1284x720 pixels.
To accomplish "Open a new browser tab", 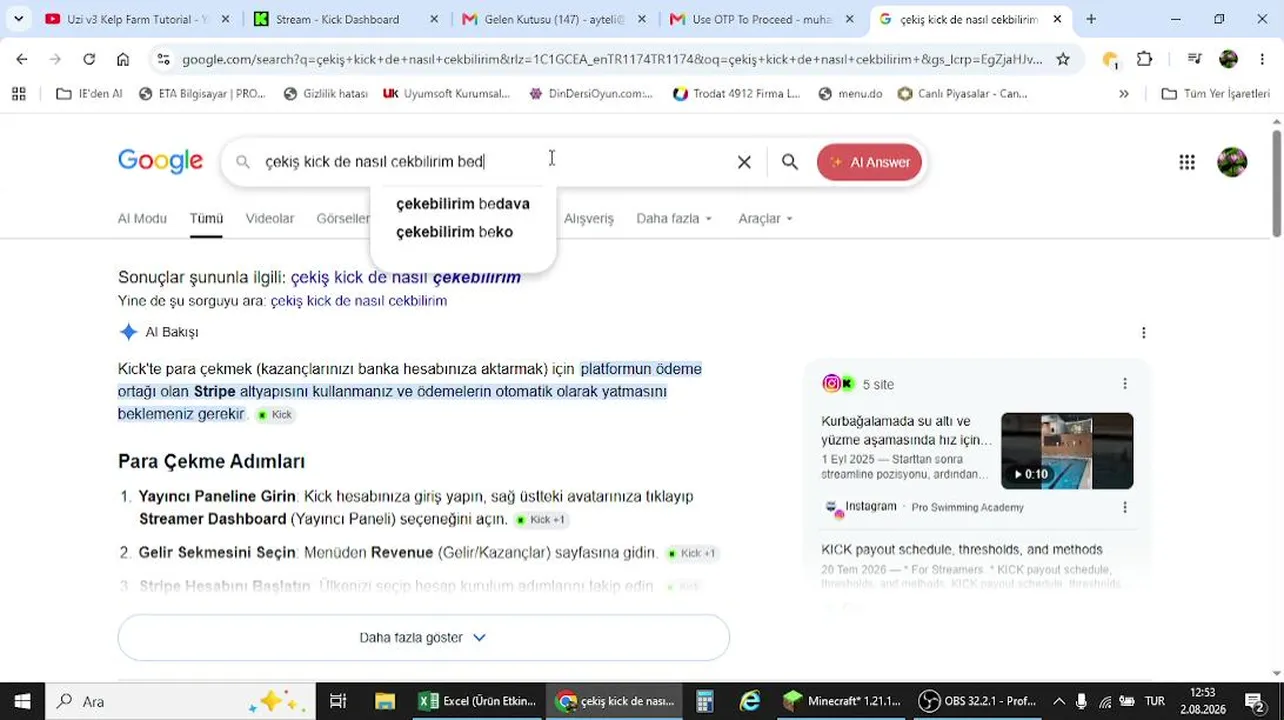I will pyautogui.click(x=1091, y=19).
